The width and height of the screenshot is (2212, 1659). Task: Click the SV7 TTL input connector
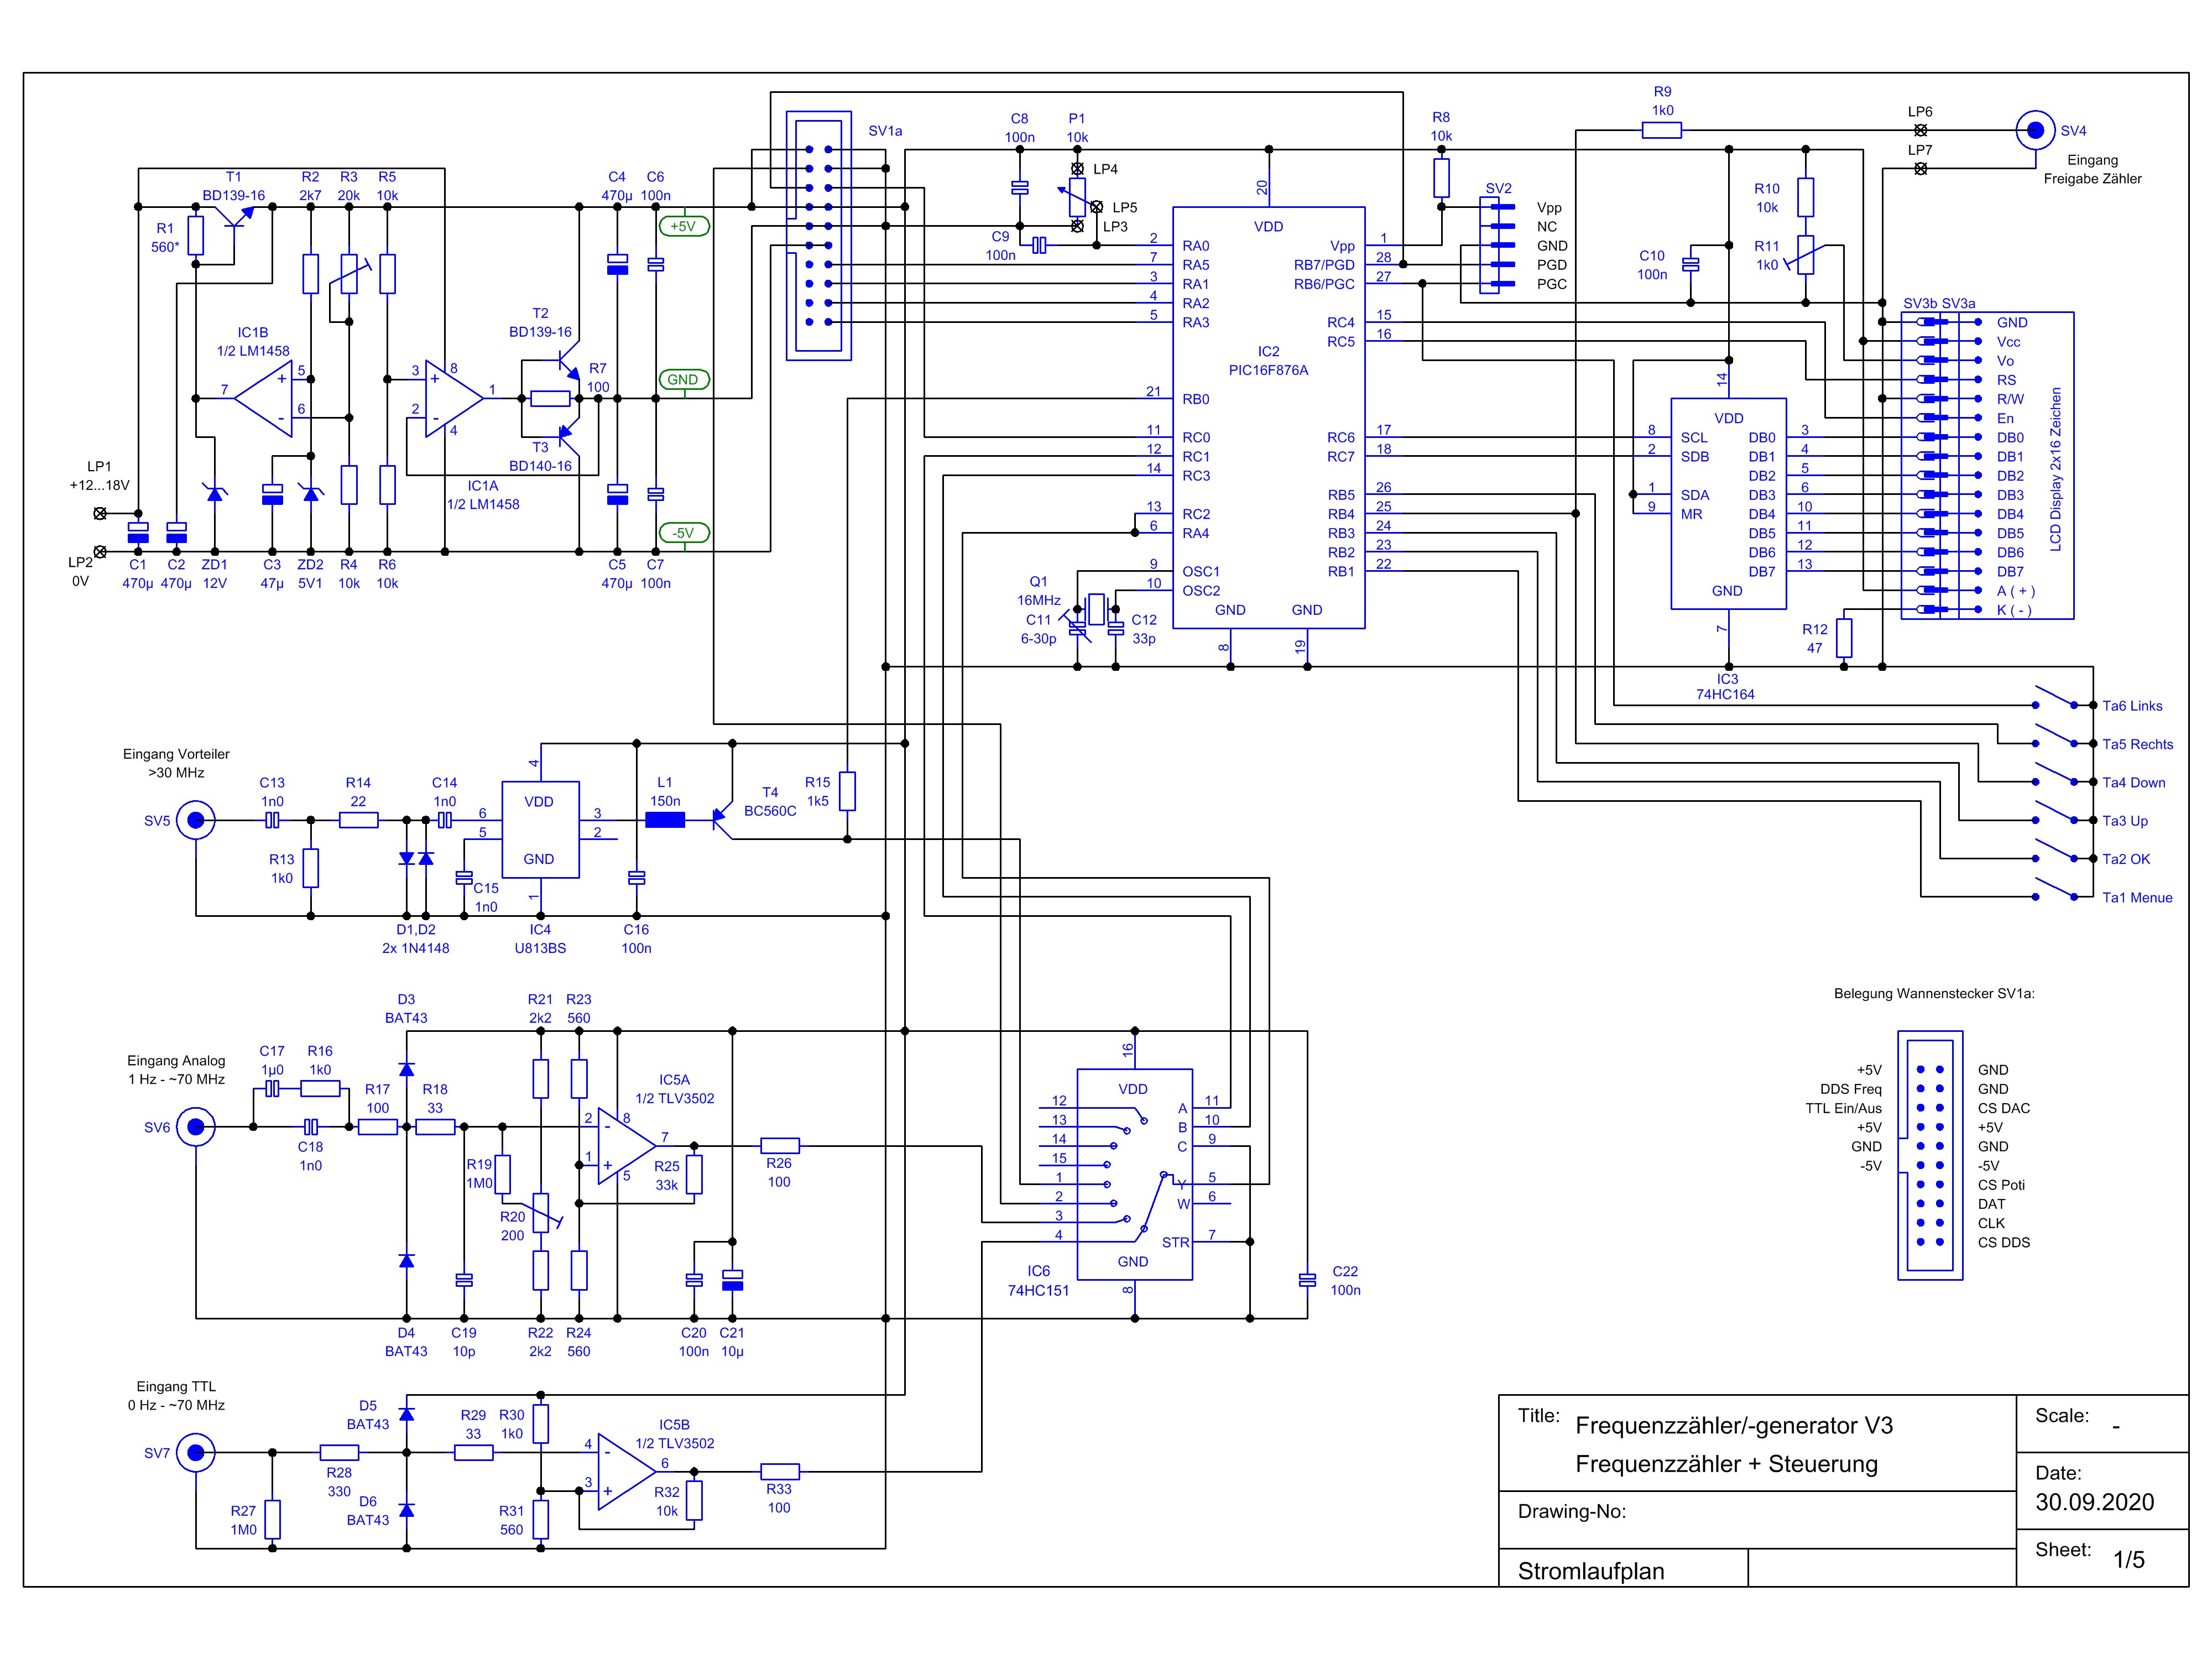[196, 1453]
